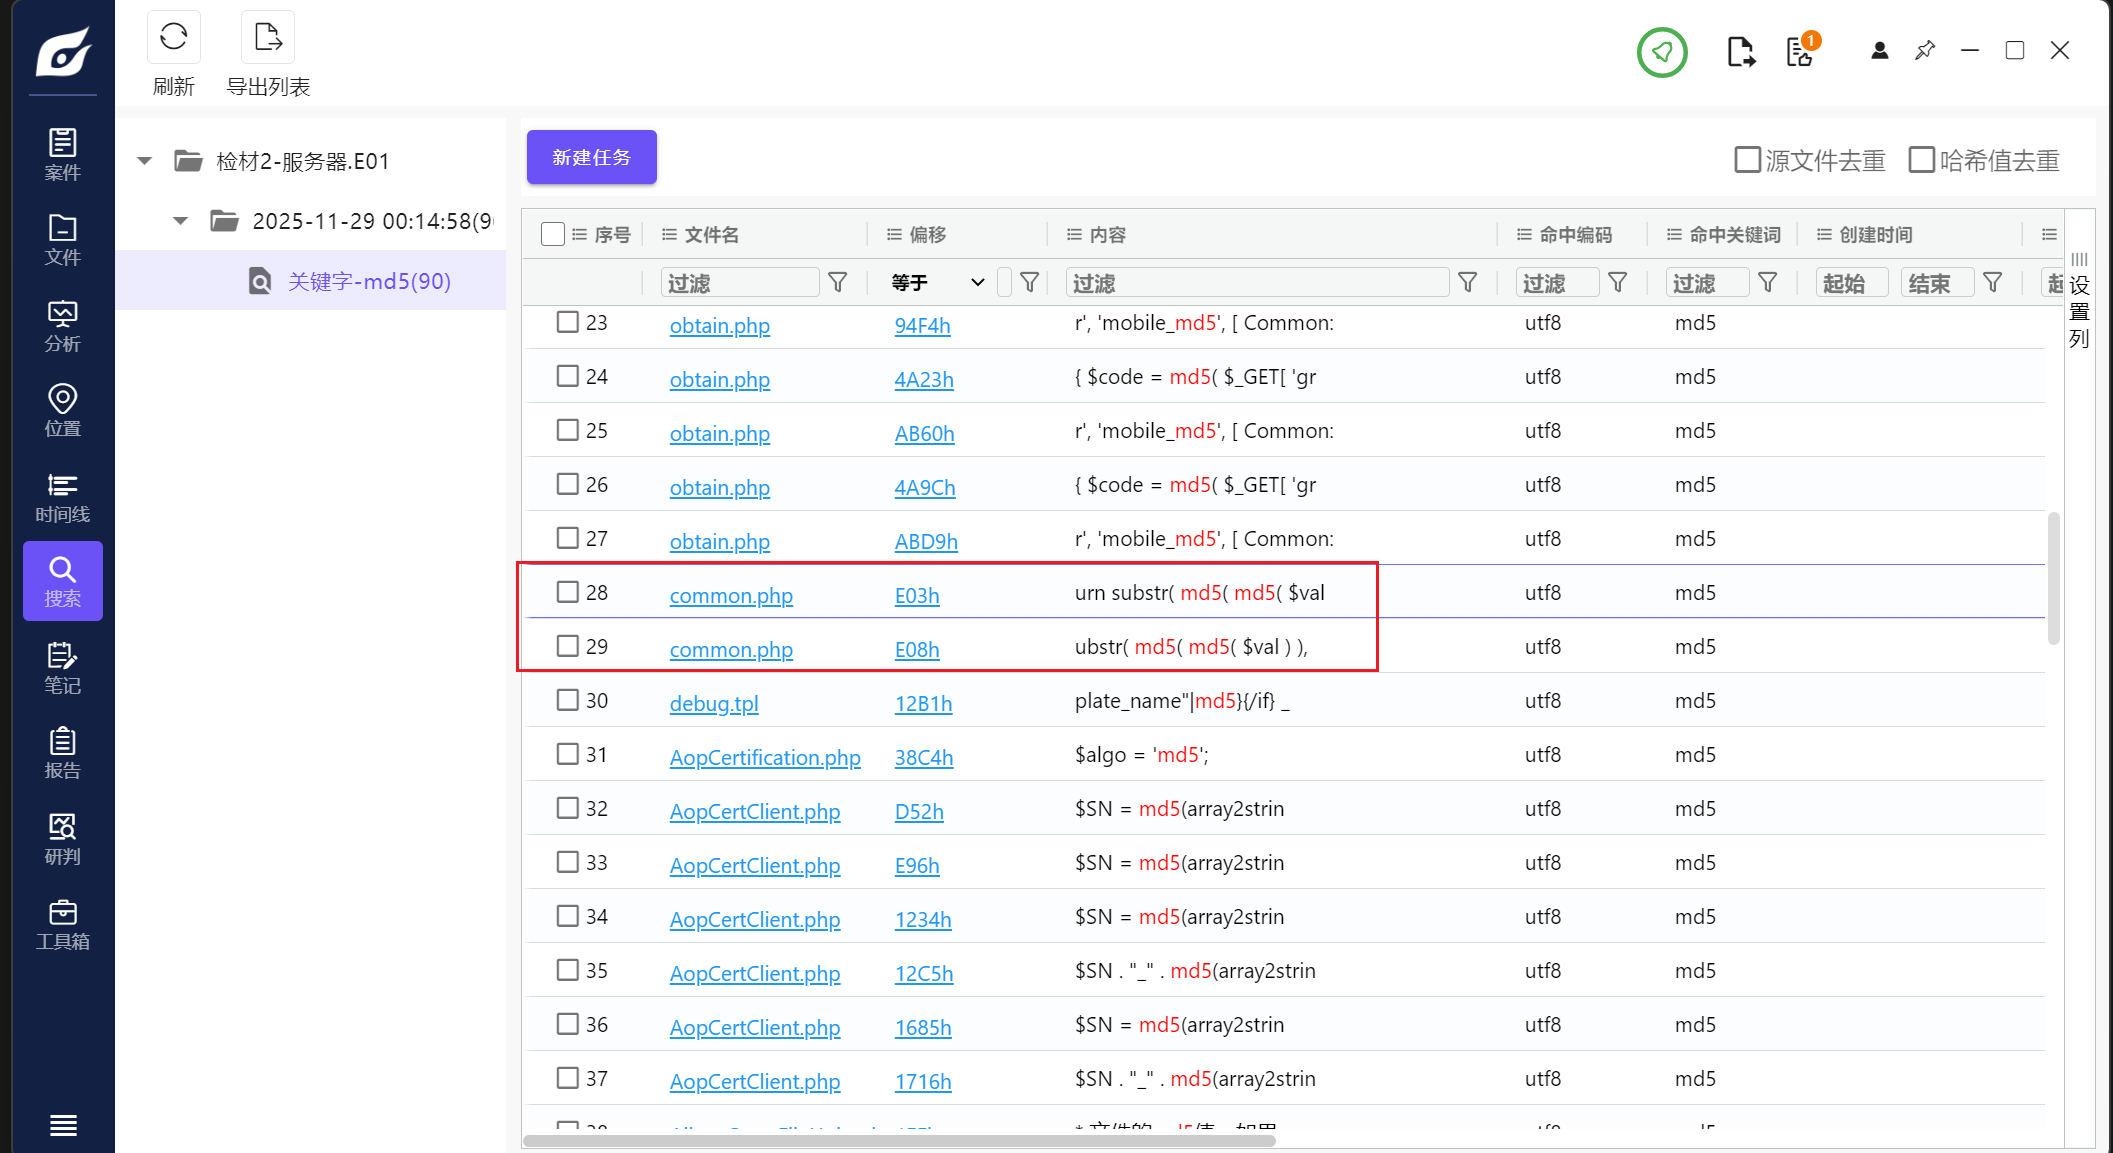Screen dimensions: 2113x1153
Task: Open AopCertification.php file link
Action: pos(765,758)
